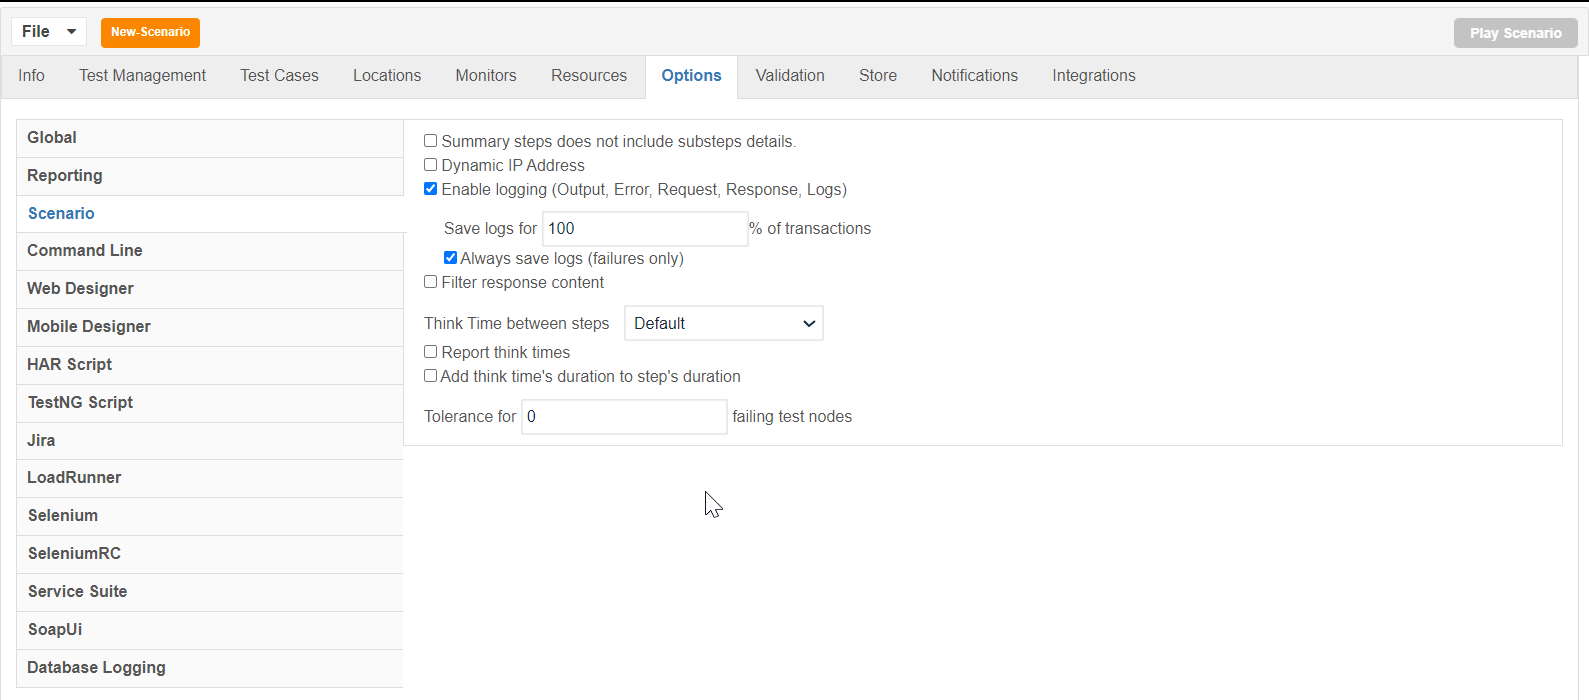Tick the Dynamic IP Address checkbox
Image resolution: width=1589 pixels, height=700 pixels.
click(431, 165)
